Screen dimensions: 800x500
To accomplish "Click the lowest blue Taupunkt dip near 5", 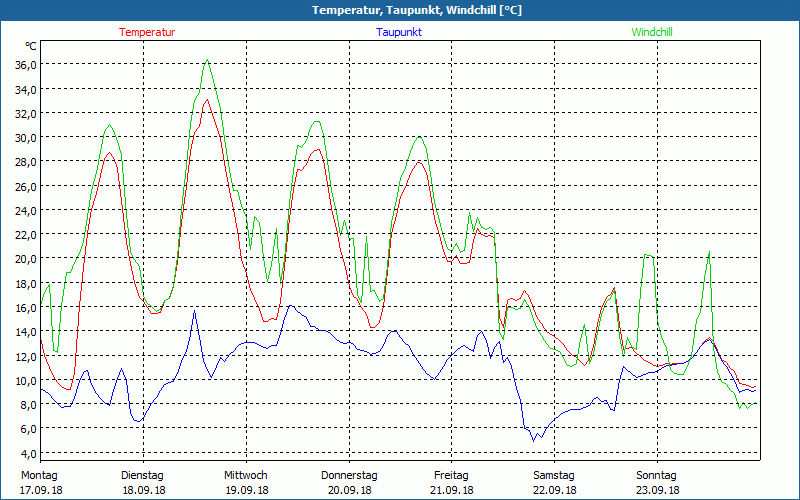I will 534,441.
